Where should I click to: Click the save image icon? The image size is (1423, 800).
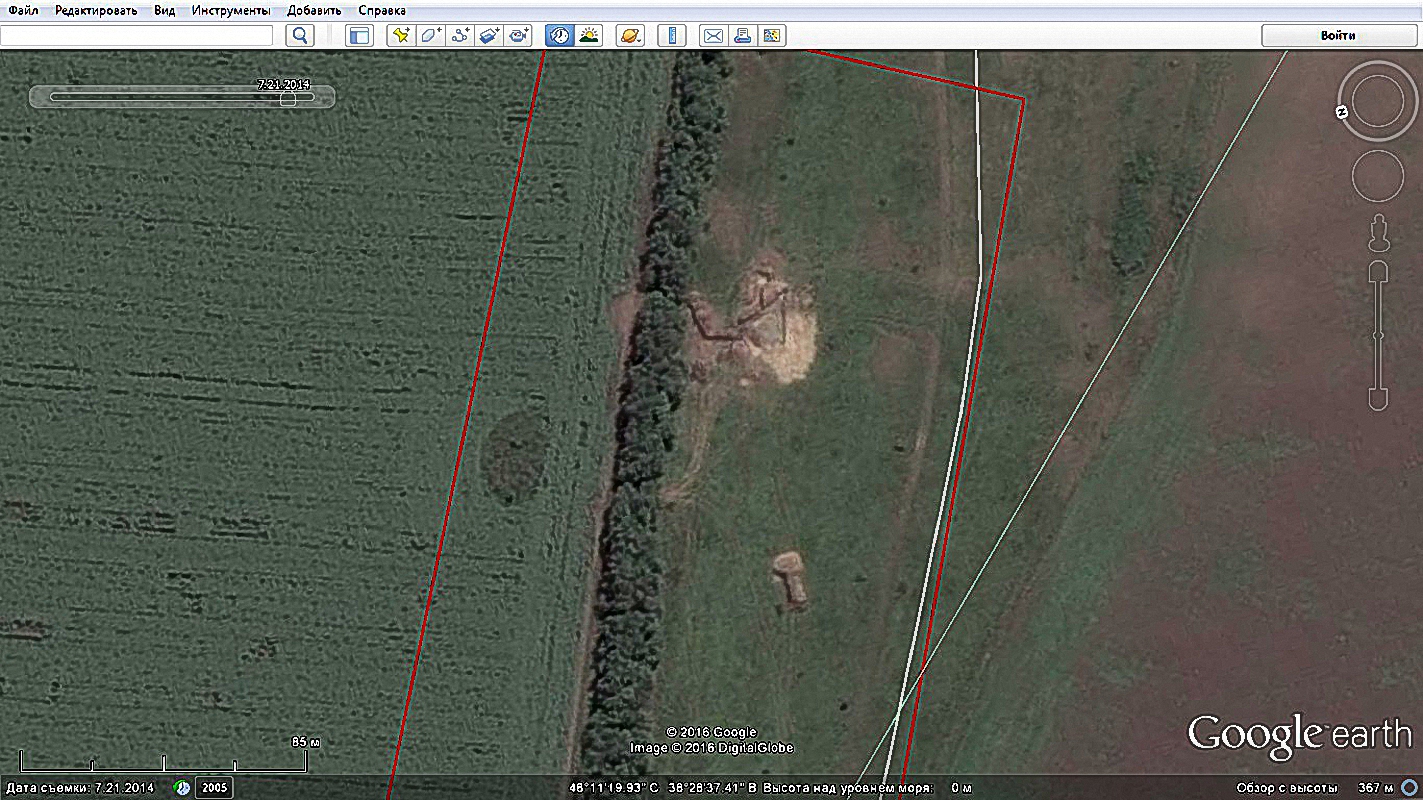click(x=771, y=36)
